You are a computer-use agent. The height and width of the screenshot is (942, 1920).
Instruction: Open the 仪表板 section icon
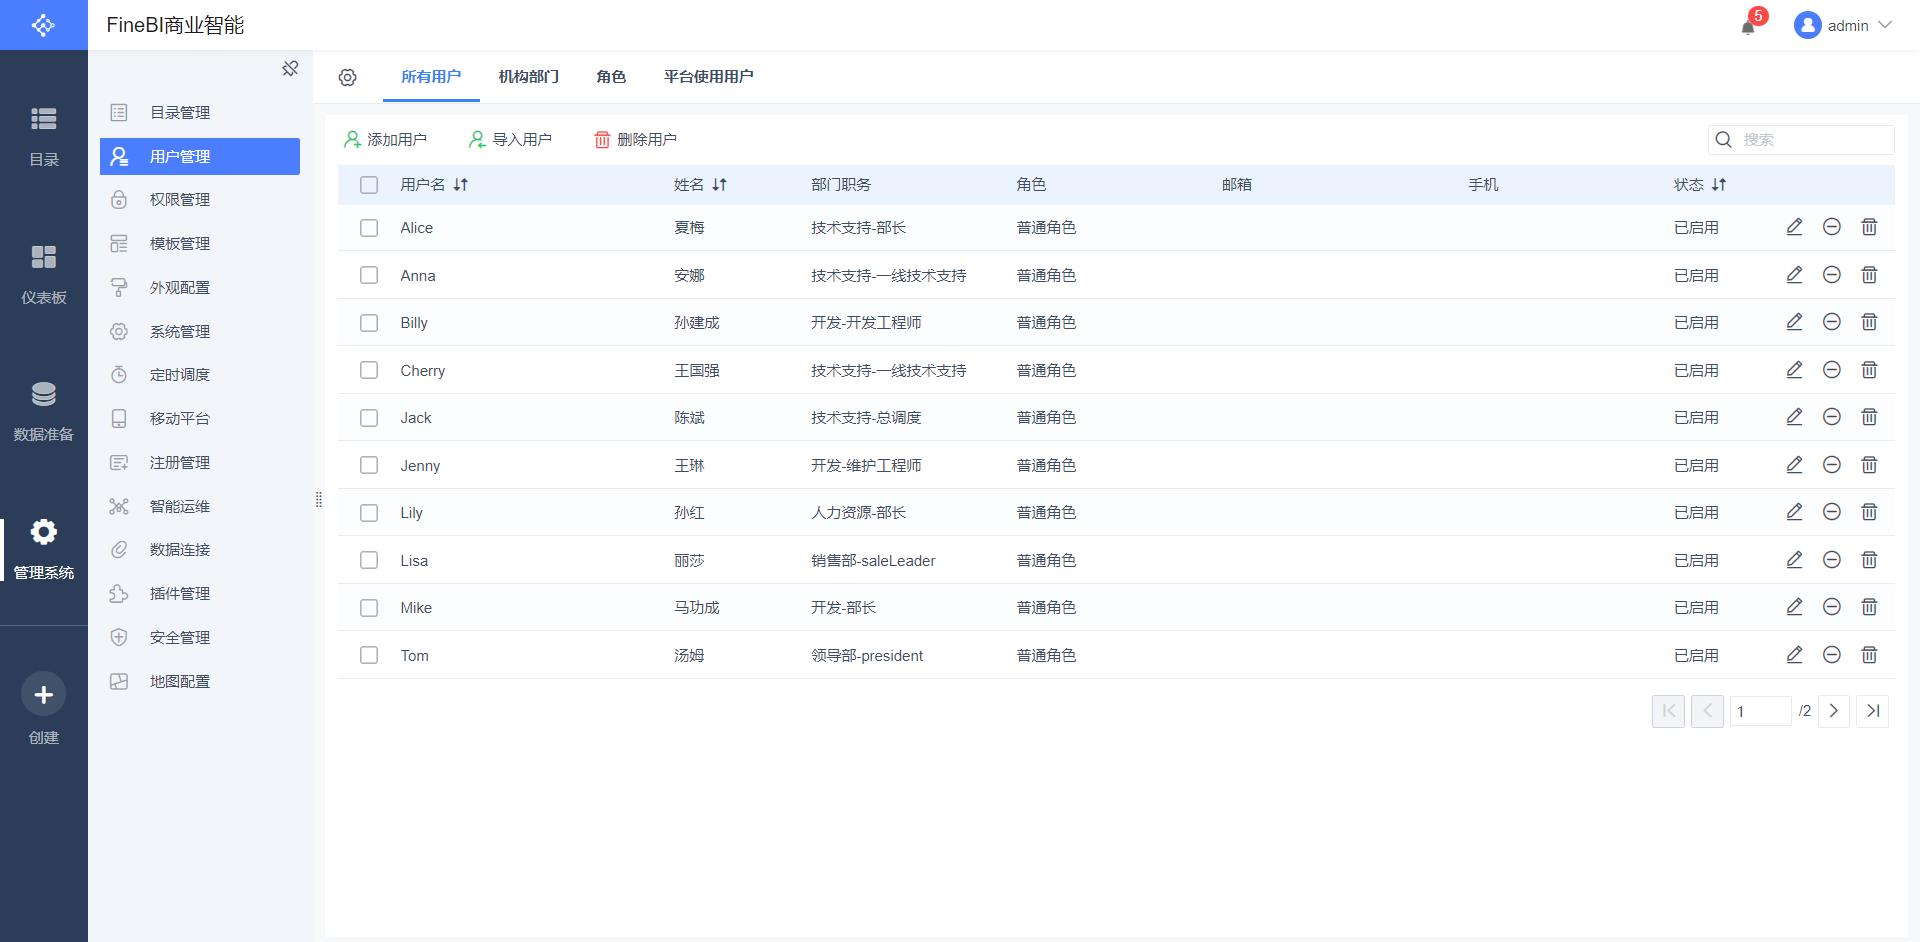43,257
